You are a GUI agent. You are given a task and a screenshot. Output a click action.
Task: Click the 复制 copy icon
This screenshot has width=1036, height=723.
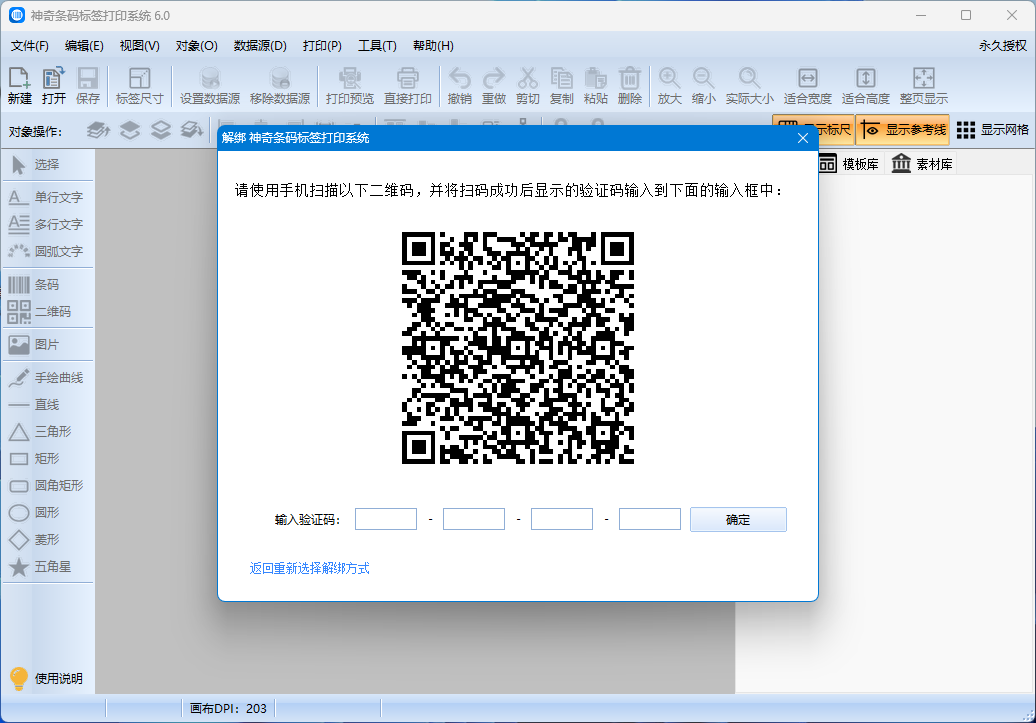562,86
